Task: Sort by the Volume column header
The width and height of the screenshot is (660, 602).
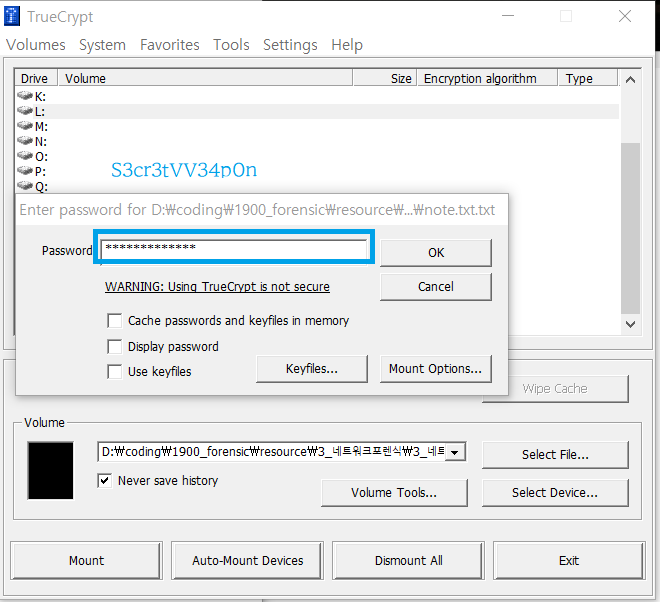Action: click(x=205, y=78)
